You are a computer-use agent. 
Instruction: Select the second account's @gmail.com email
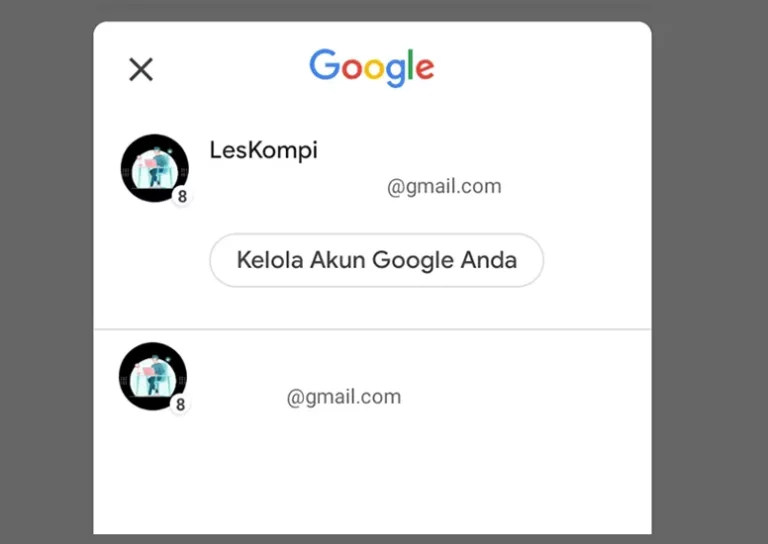tap(344, 397)
